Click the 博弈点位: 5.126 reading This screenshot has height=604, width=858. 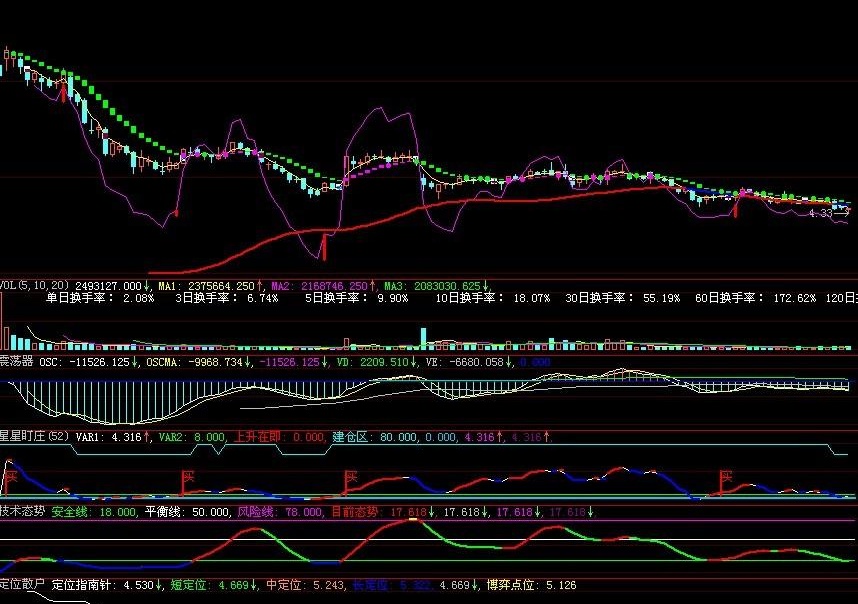[x=531, y=585]
